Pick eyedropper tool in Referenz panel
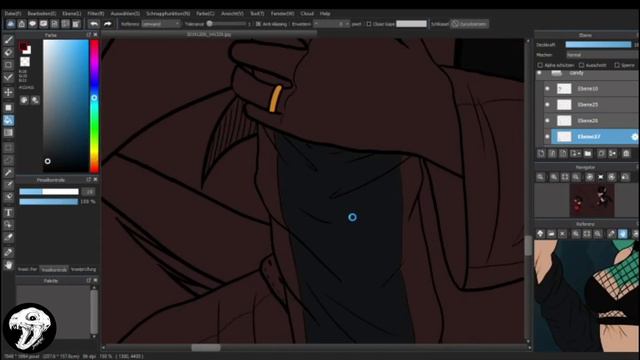This screenshot has height=360, width=640. tap(611, 234)
